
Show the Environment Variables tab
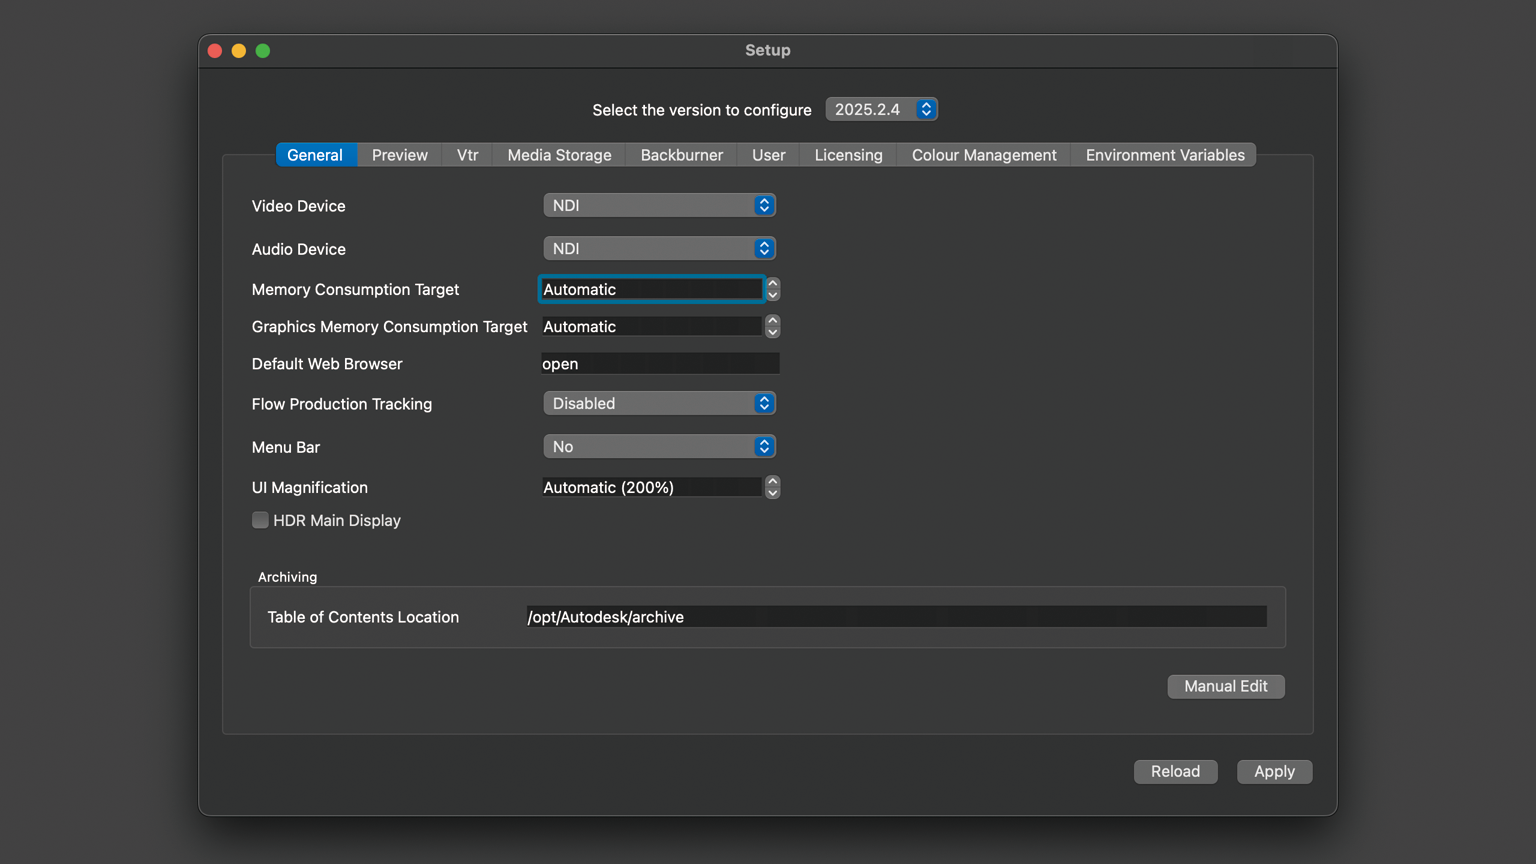click(1164, 155)
